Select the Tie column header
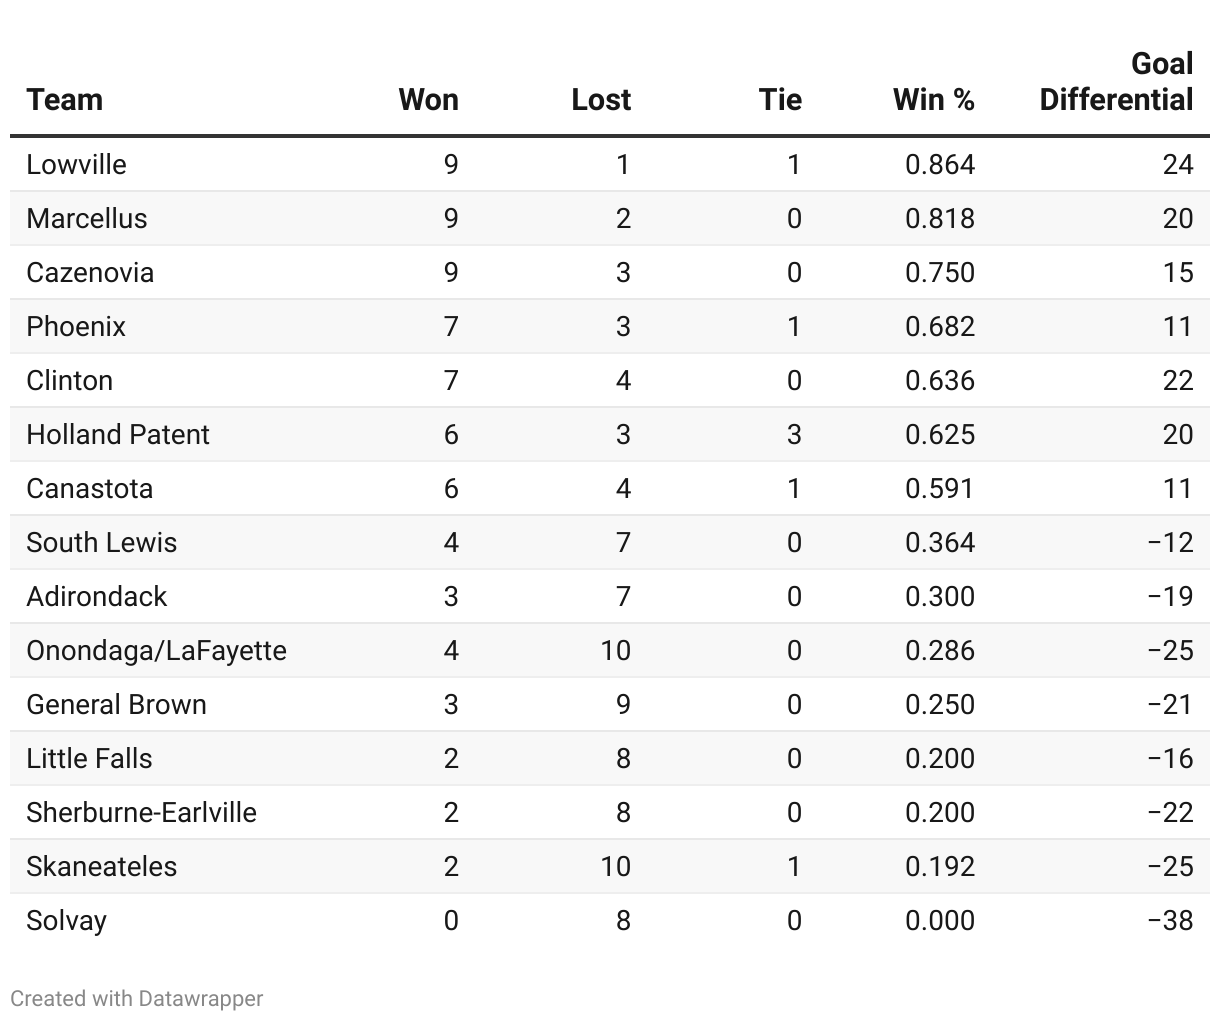The width and height of the screenshot is (1220, 1022). coord(780,100)
